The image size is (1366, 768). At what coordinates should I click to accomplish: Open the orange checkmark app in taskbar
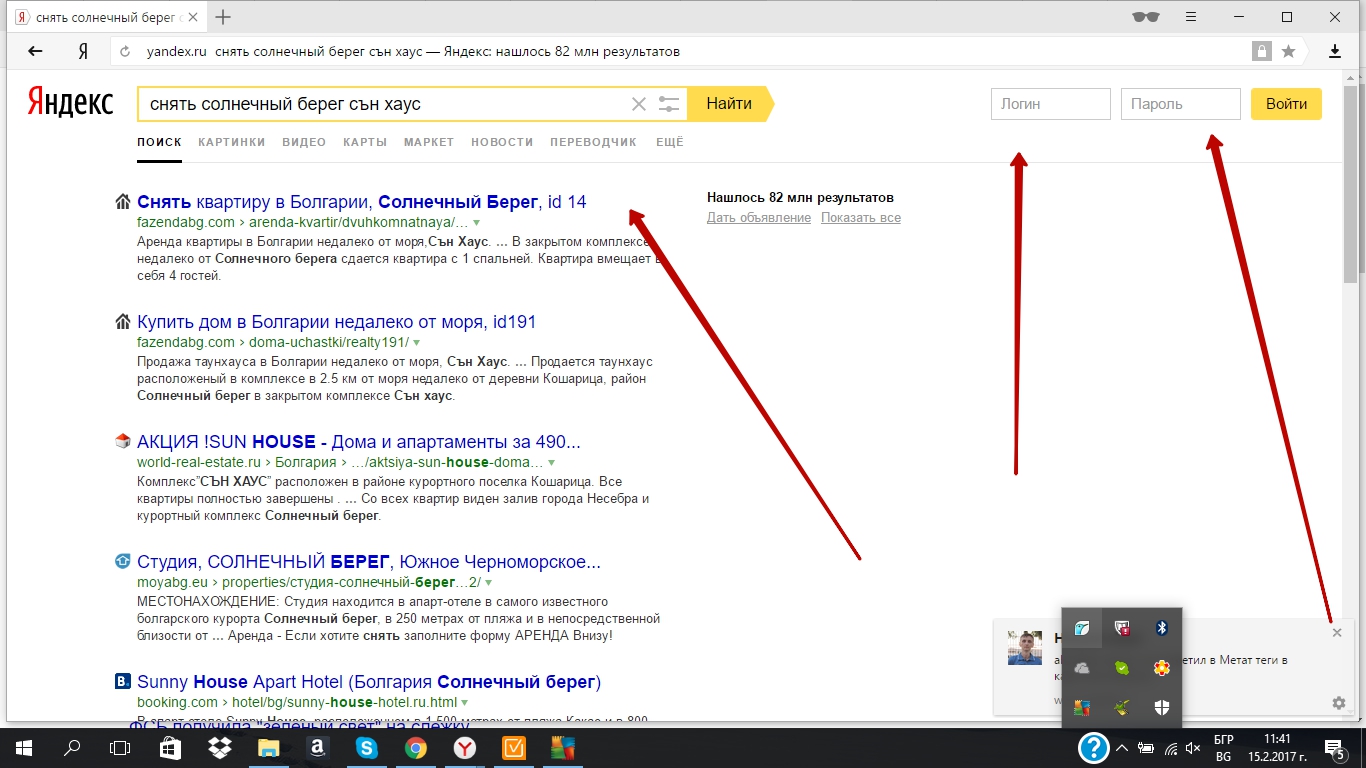coord(514,747)
